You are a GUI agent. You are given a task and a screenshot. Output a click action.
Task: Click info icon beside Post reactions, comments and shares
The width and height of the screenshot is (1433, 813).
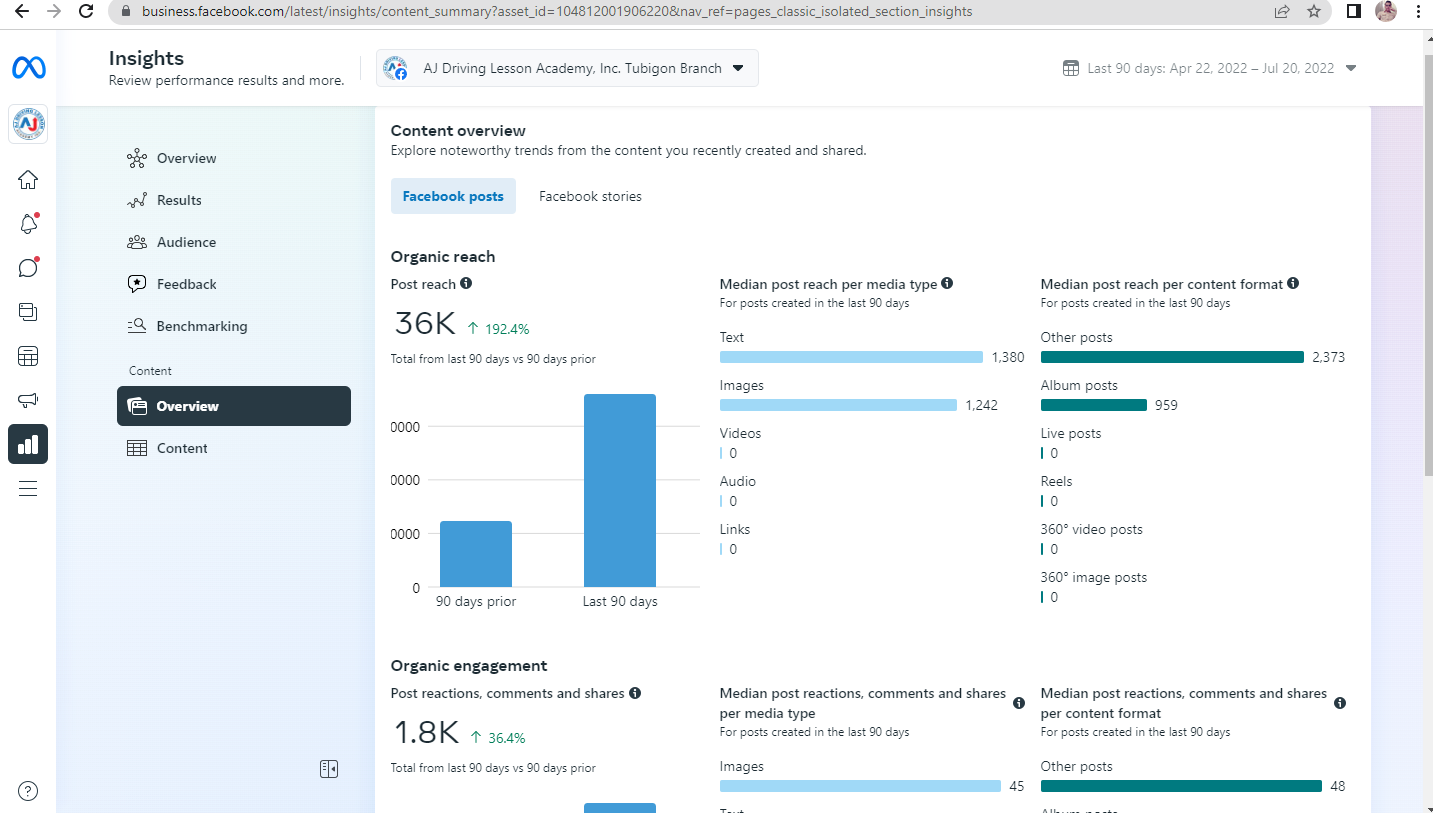[x=635, y=693]
